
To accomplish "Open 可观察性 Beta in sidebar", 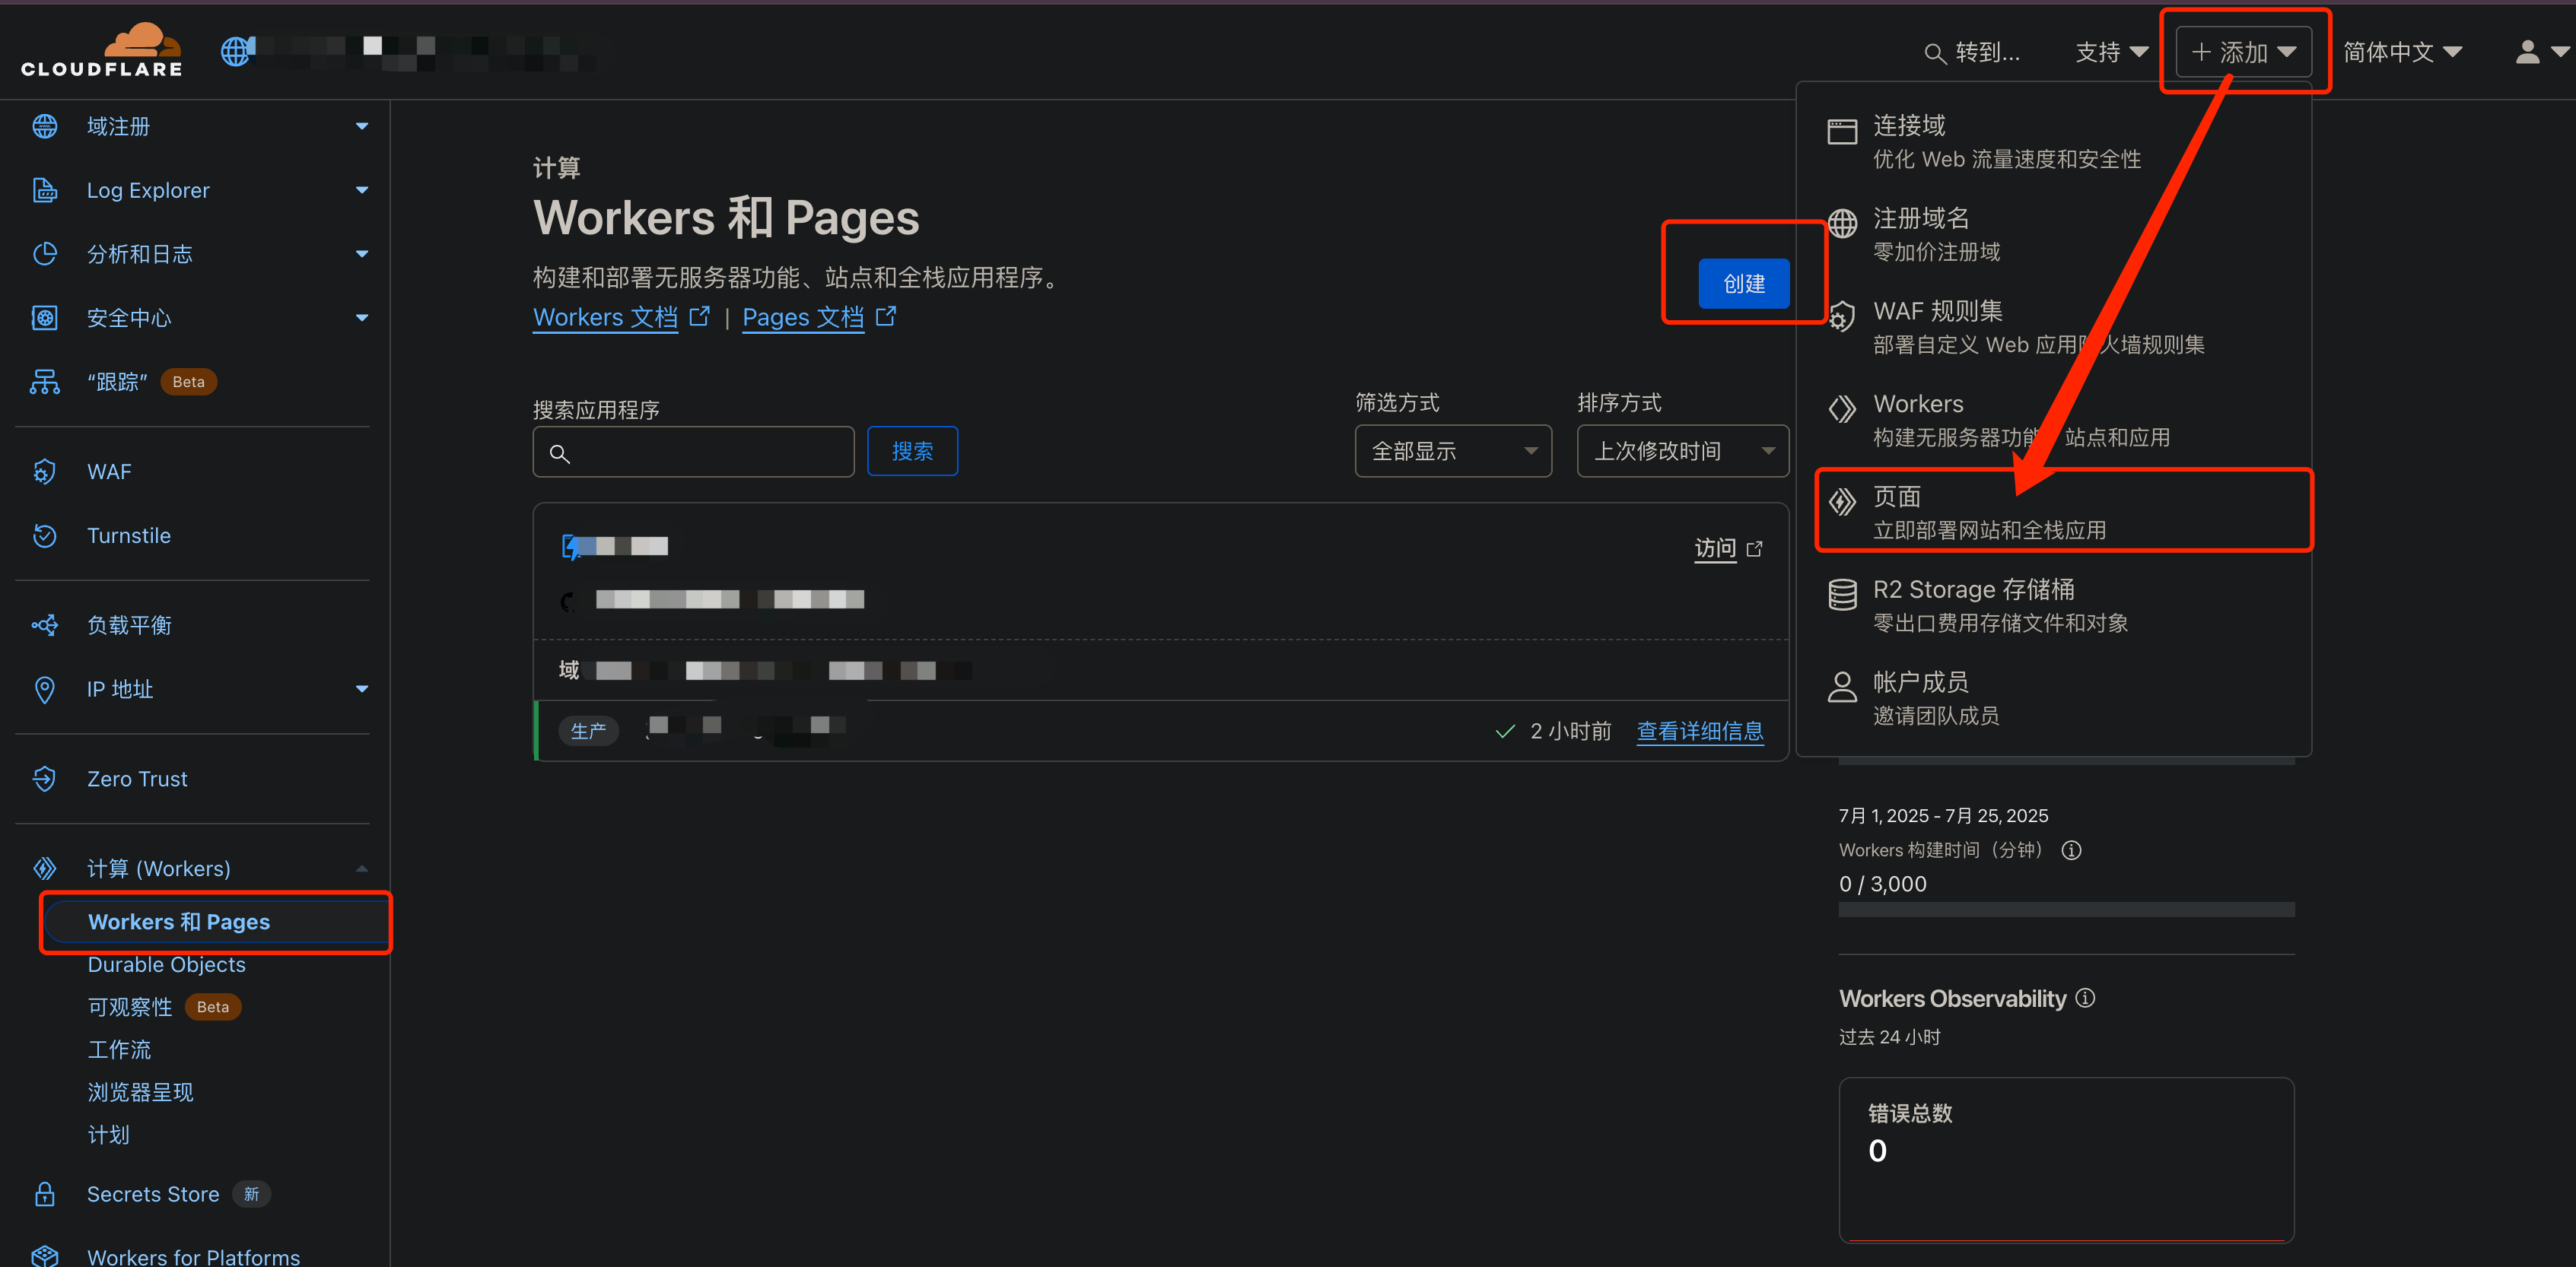I will click(x=164, y=1007).
